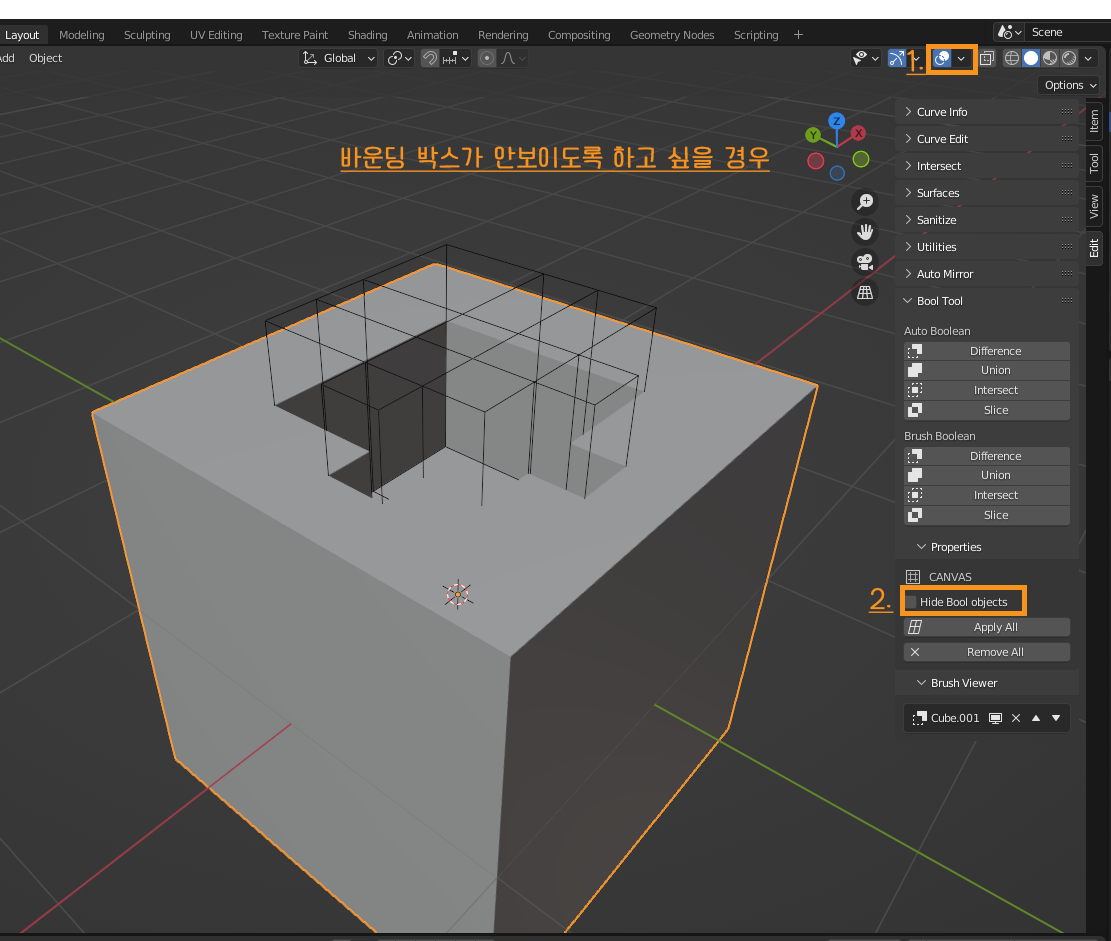Remove Cube.001 with the X icon

point(1016,717)
